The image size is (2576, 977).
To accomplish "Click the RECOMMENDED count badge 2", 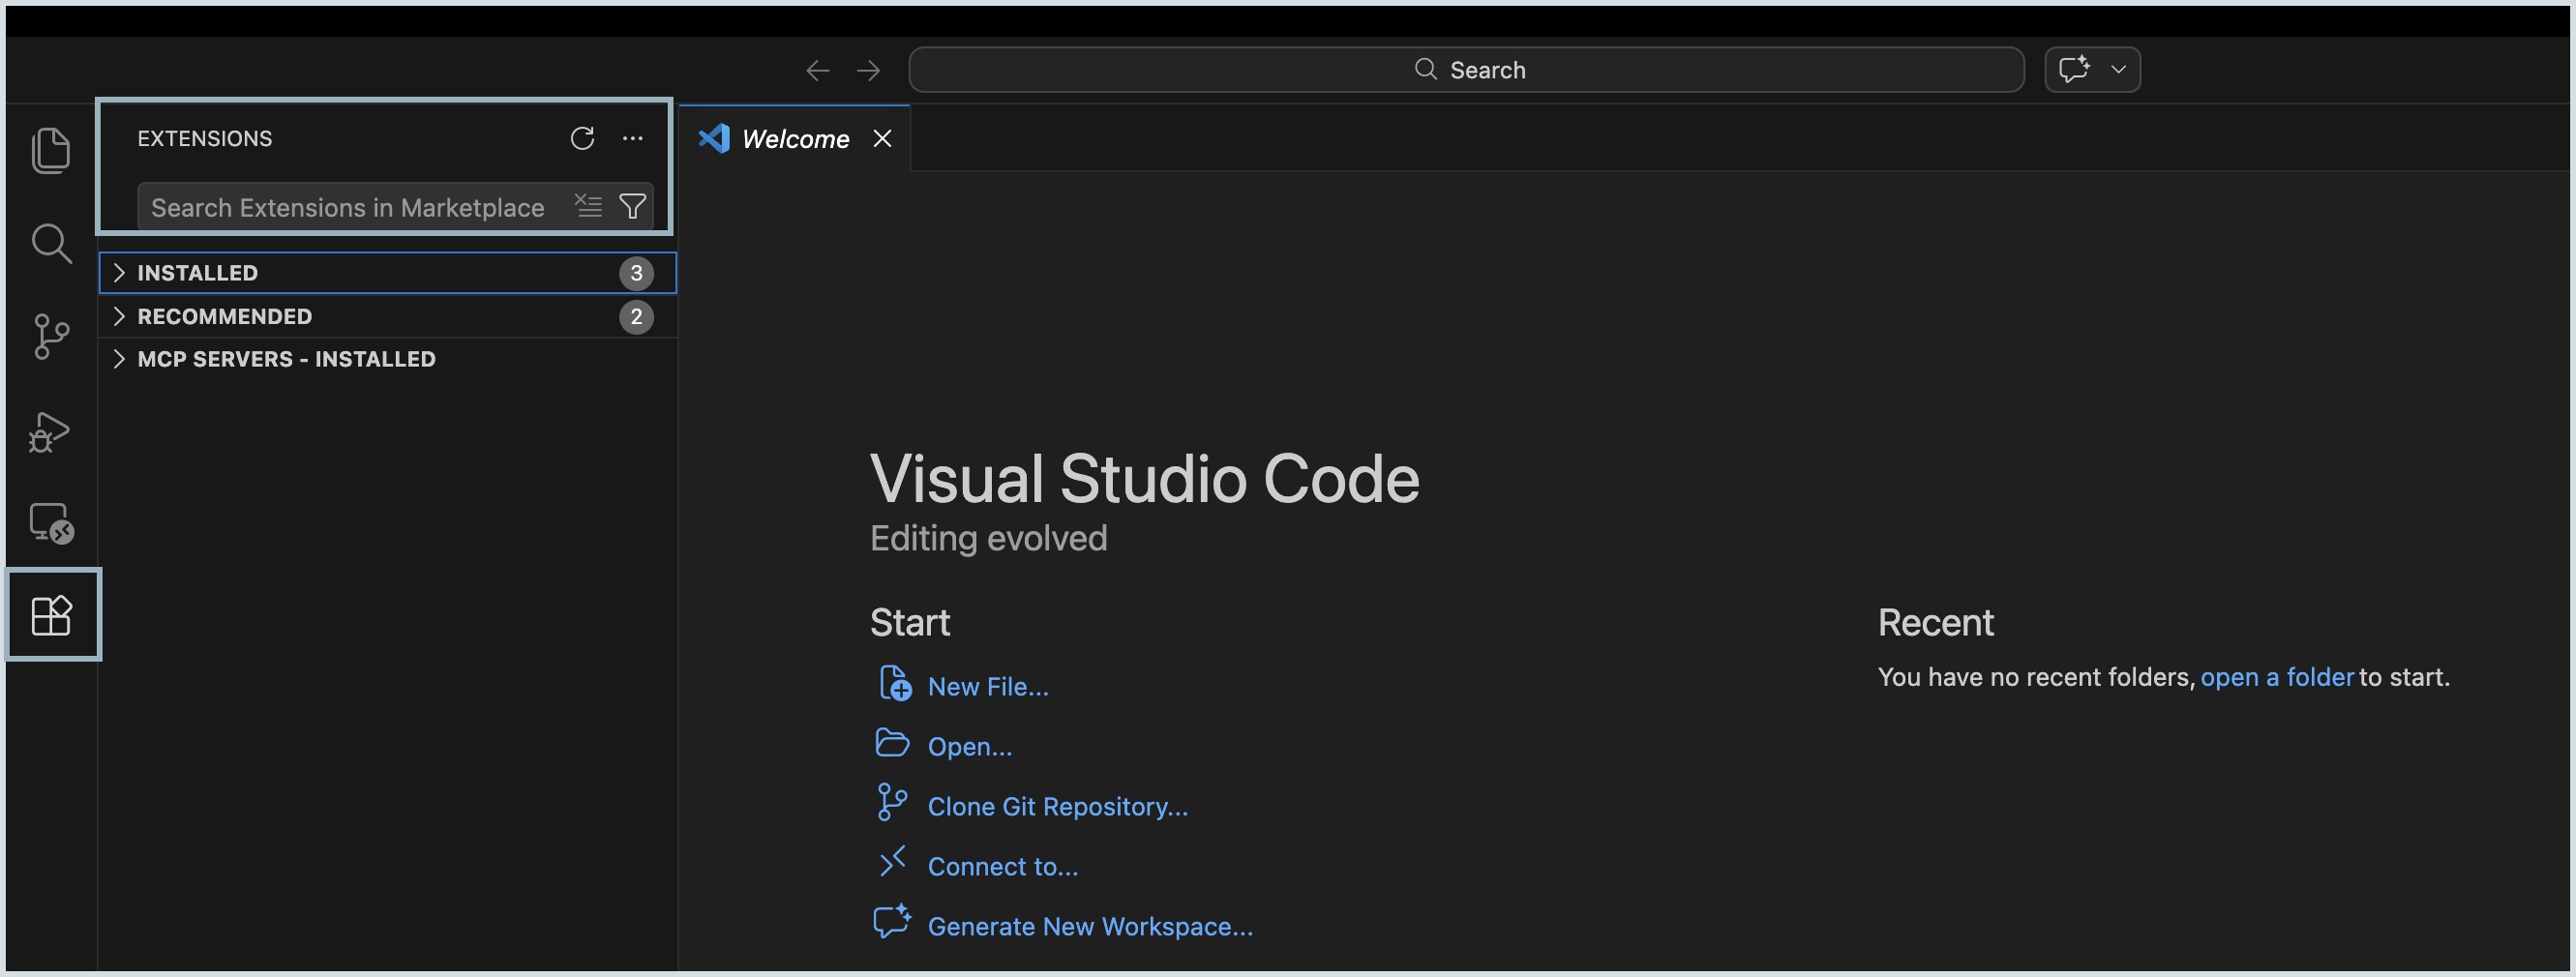I will click(x=636, y=316).
